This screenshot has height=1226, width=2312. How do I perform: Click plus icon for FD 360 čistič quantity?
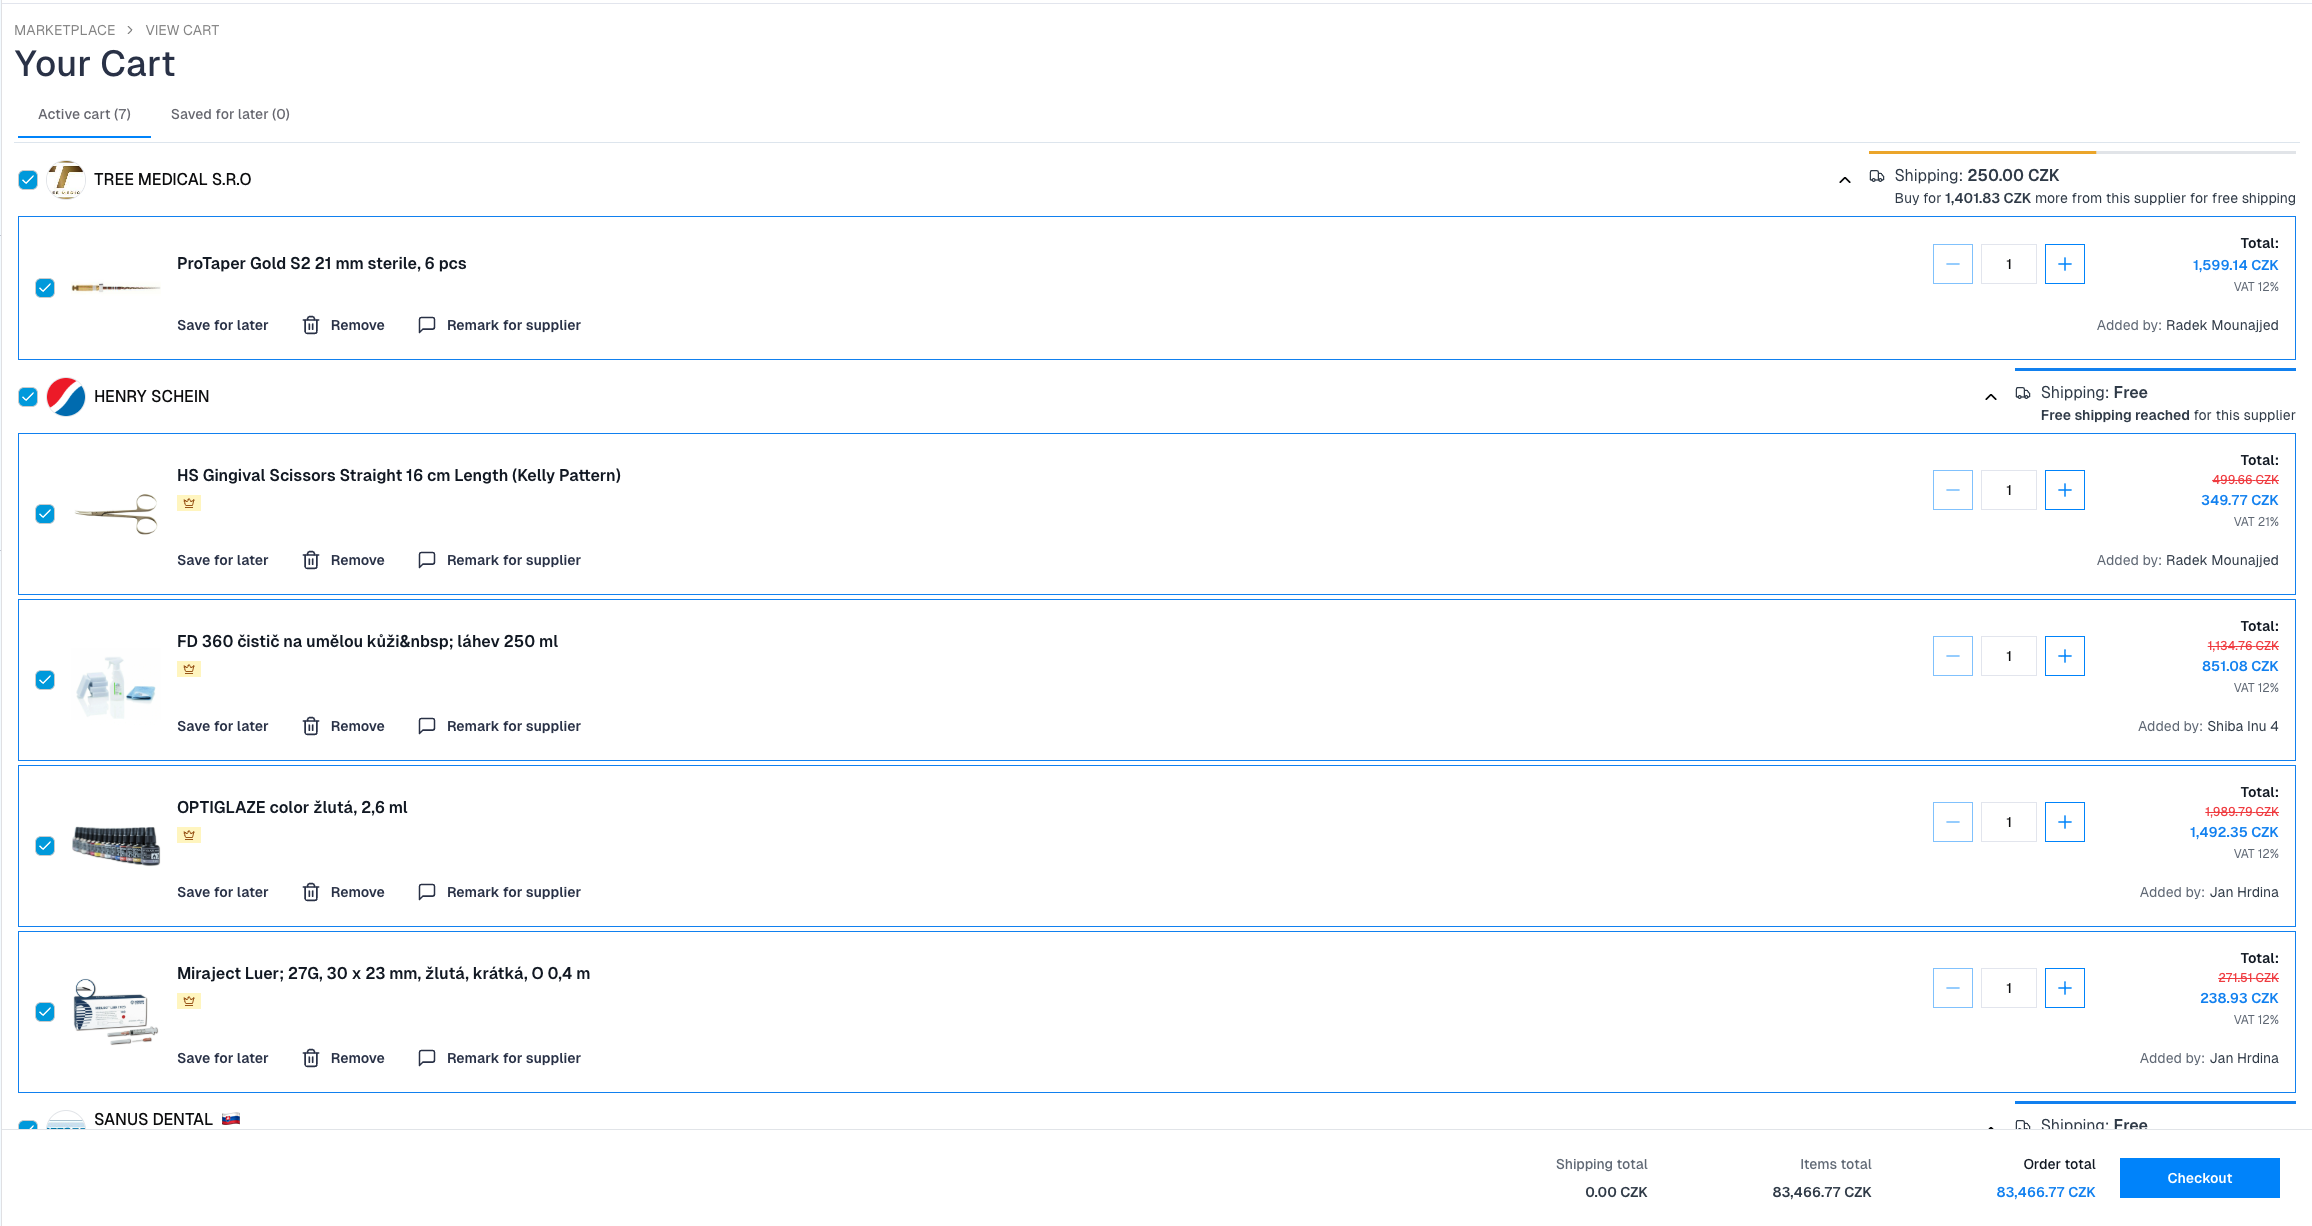point(2064,656)
